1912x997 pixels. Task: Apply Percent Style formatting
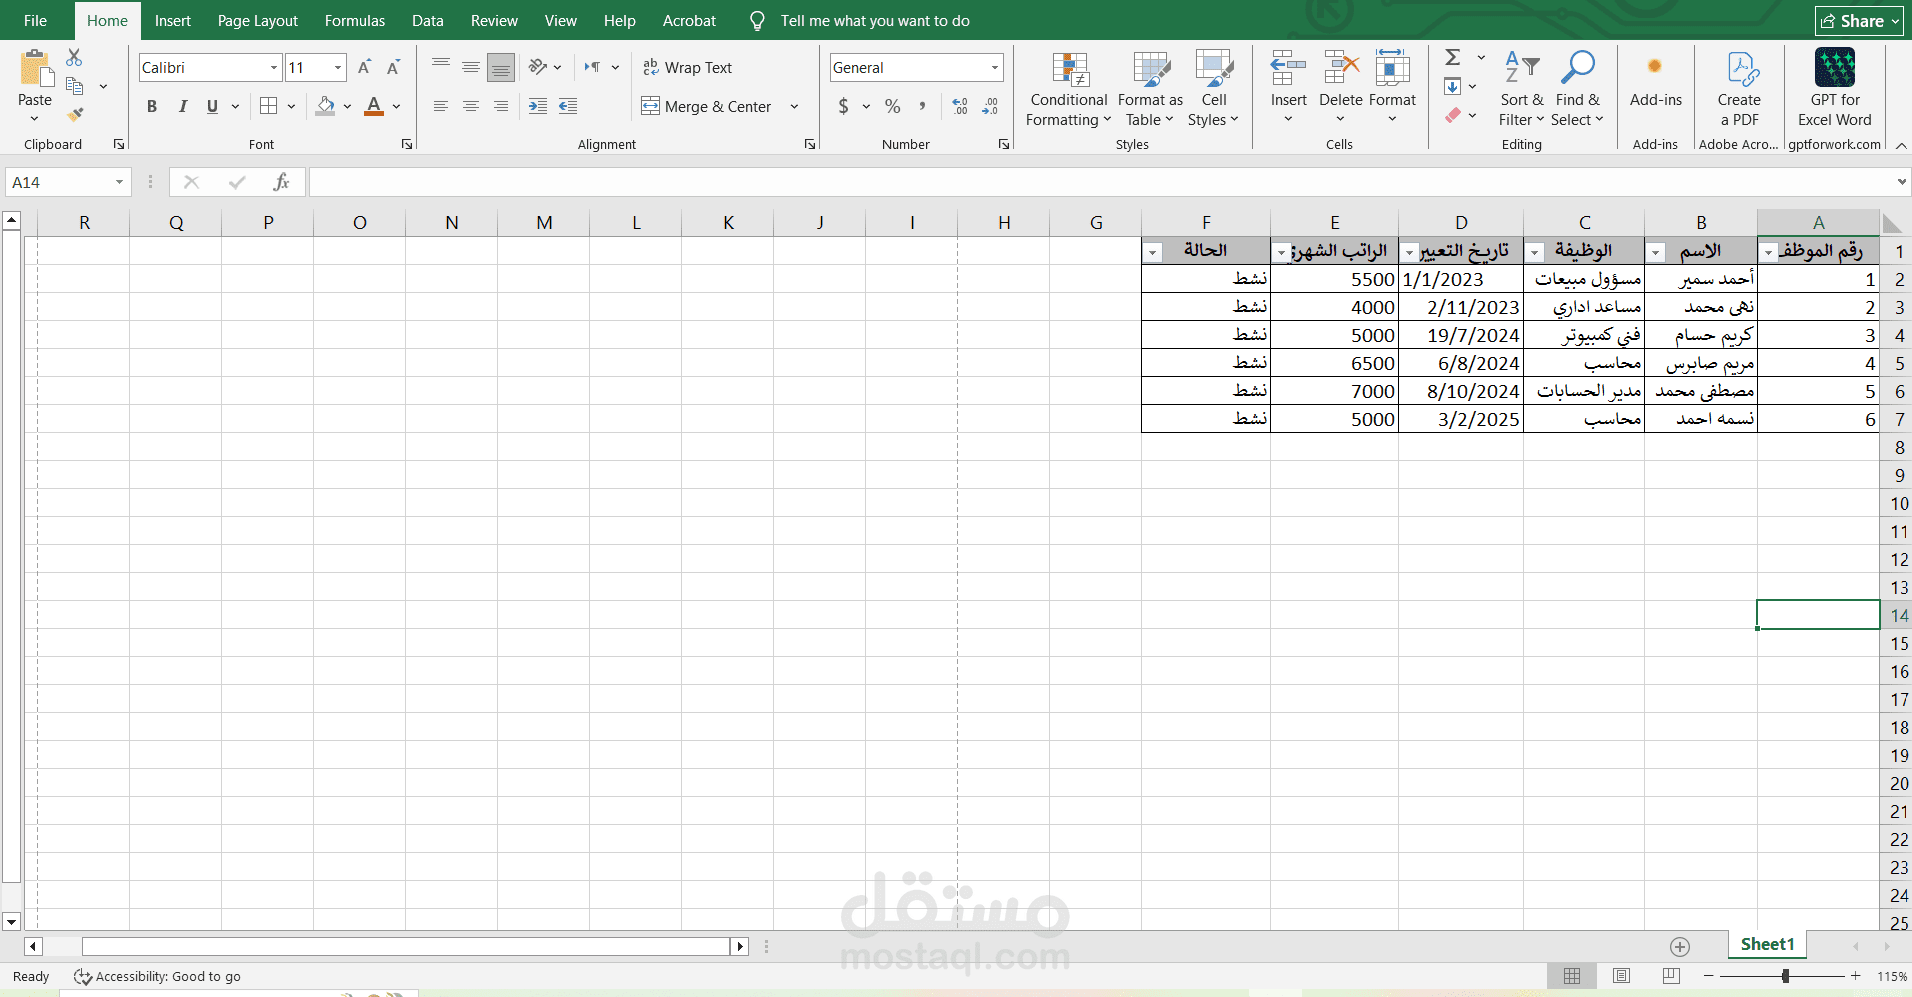tap(893, 106)
